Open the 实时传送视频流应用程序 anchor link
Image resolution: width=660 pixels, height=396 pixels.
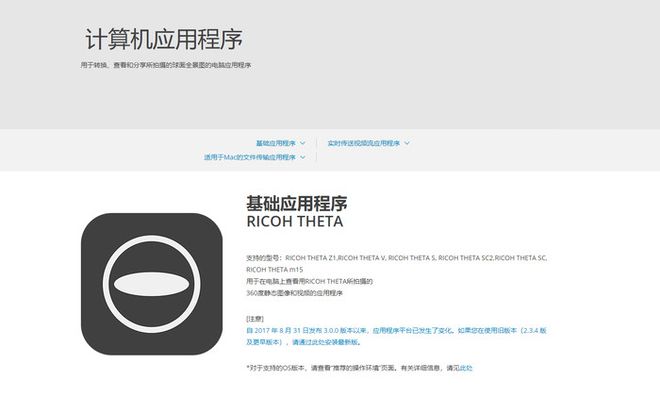point(363,143)
